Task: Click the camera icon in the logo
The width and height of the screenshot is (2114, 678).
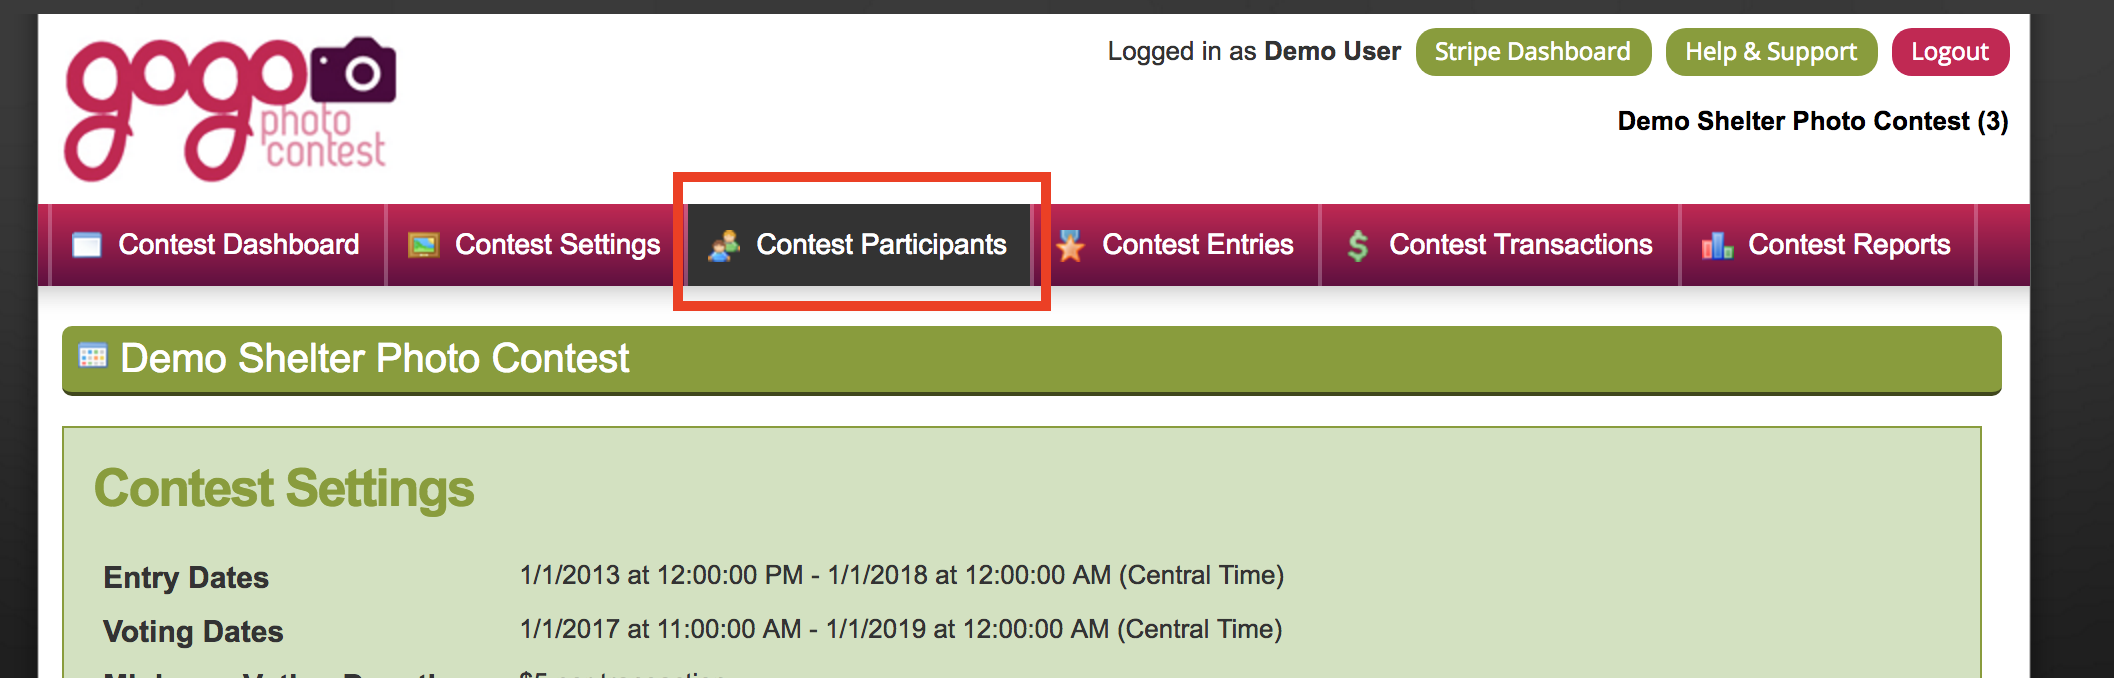Action: (353, 70)
